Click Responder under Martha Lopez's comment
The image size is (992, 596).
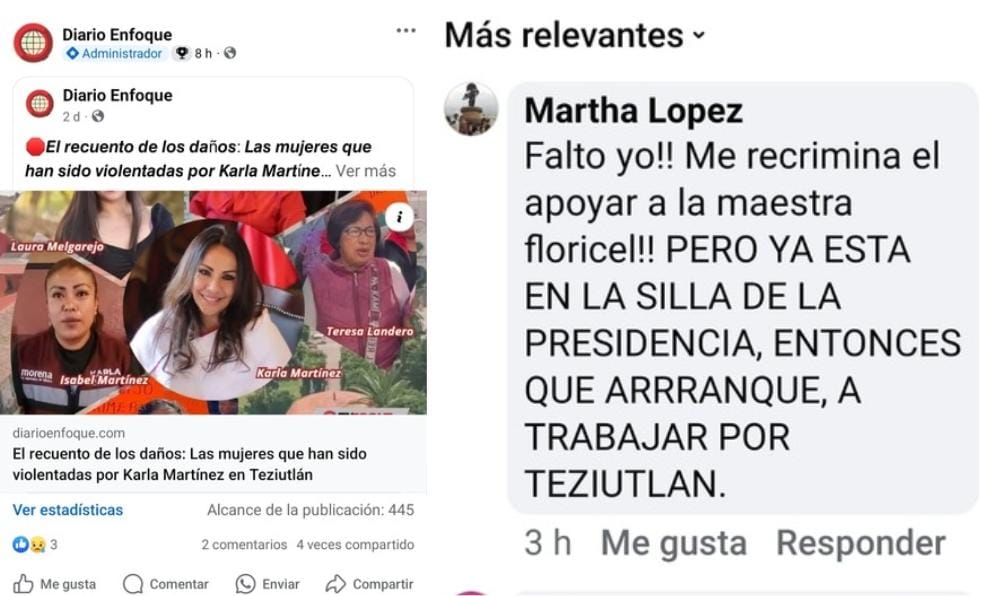861,543
